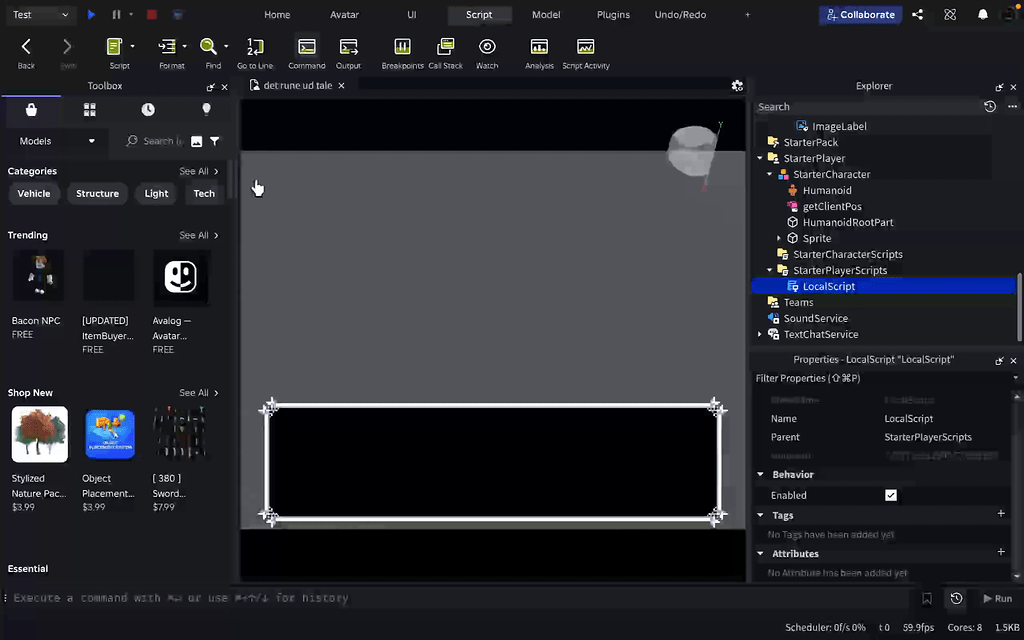The image size is (1024, 640).
Task: Select Toolbox inventory grid tab
Action: pos(89,110)
